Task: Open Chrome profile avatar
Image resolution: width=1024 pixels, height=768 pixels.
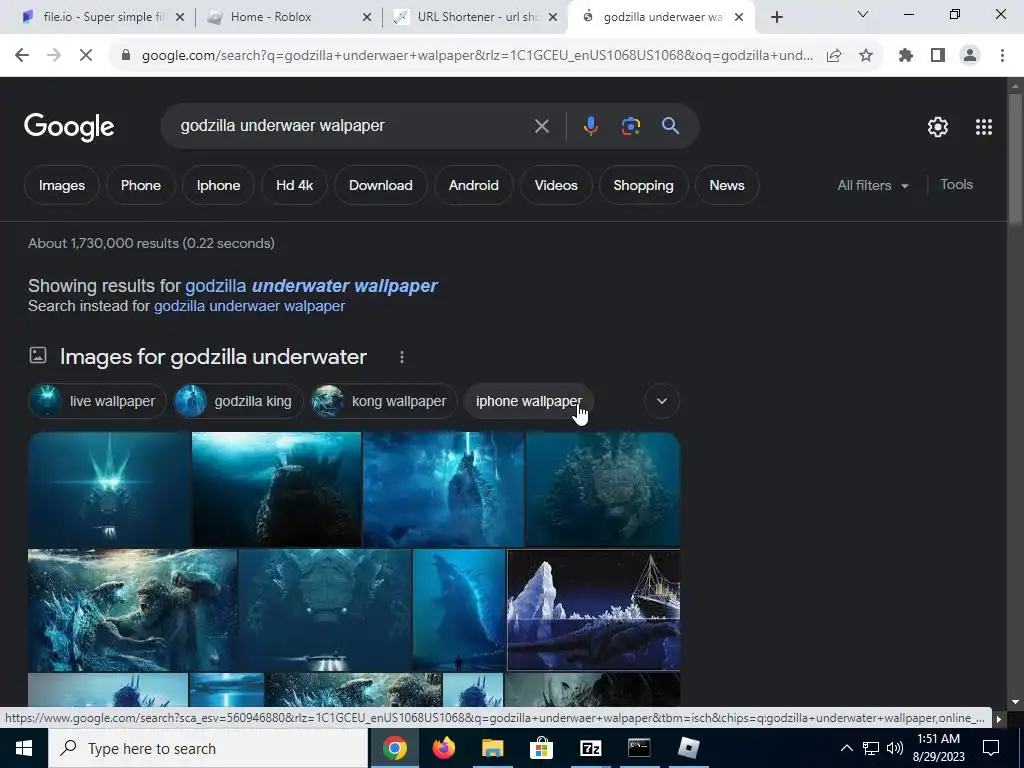Action: 970,56
